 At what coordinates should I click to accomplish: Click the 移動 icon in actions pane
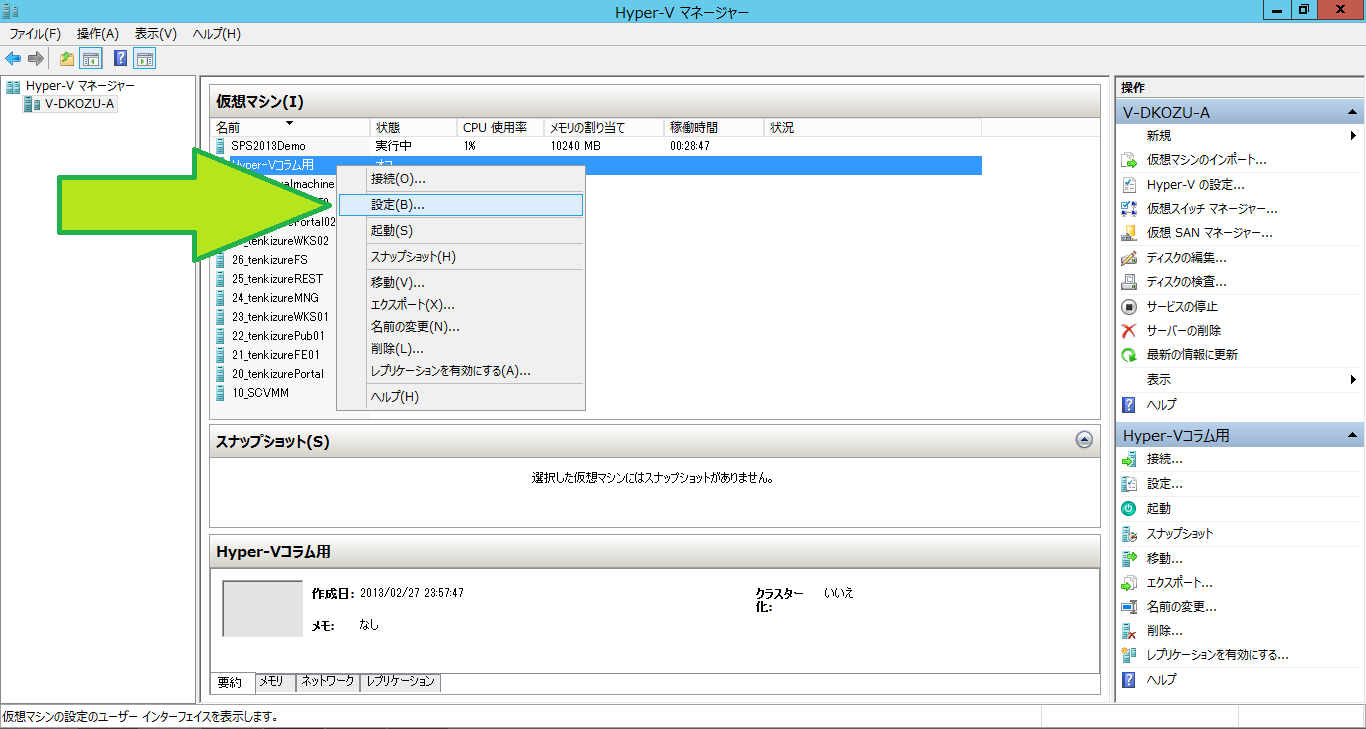[x=1129, y=558]
